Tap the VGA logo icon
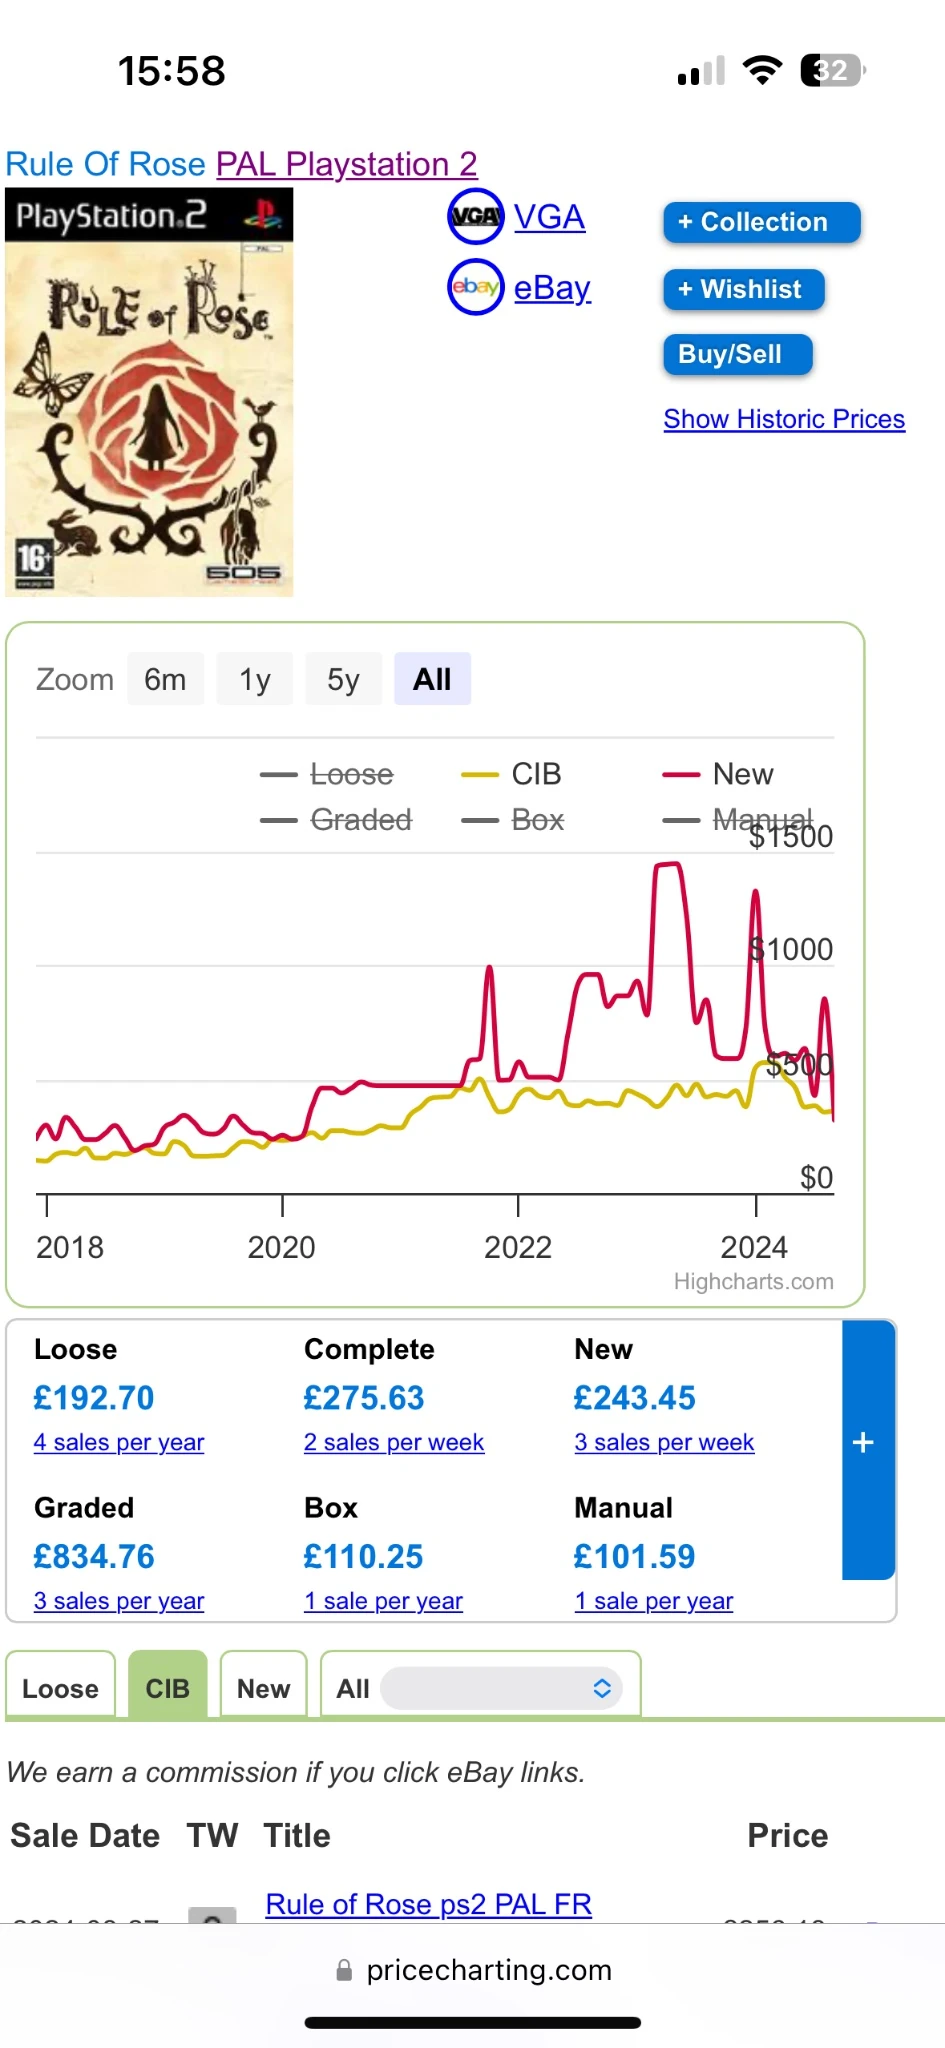Image resolution: width=945 pixels, height=2048 pixels. 475,216
